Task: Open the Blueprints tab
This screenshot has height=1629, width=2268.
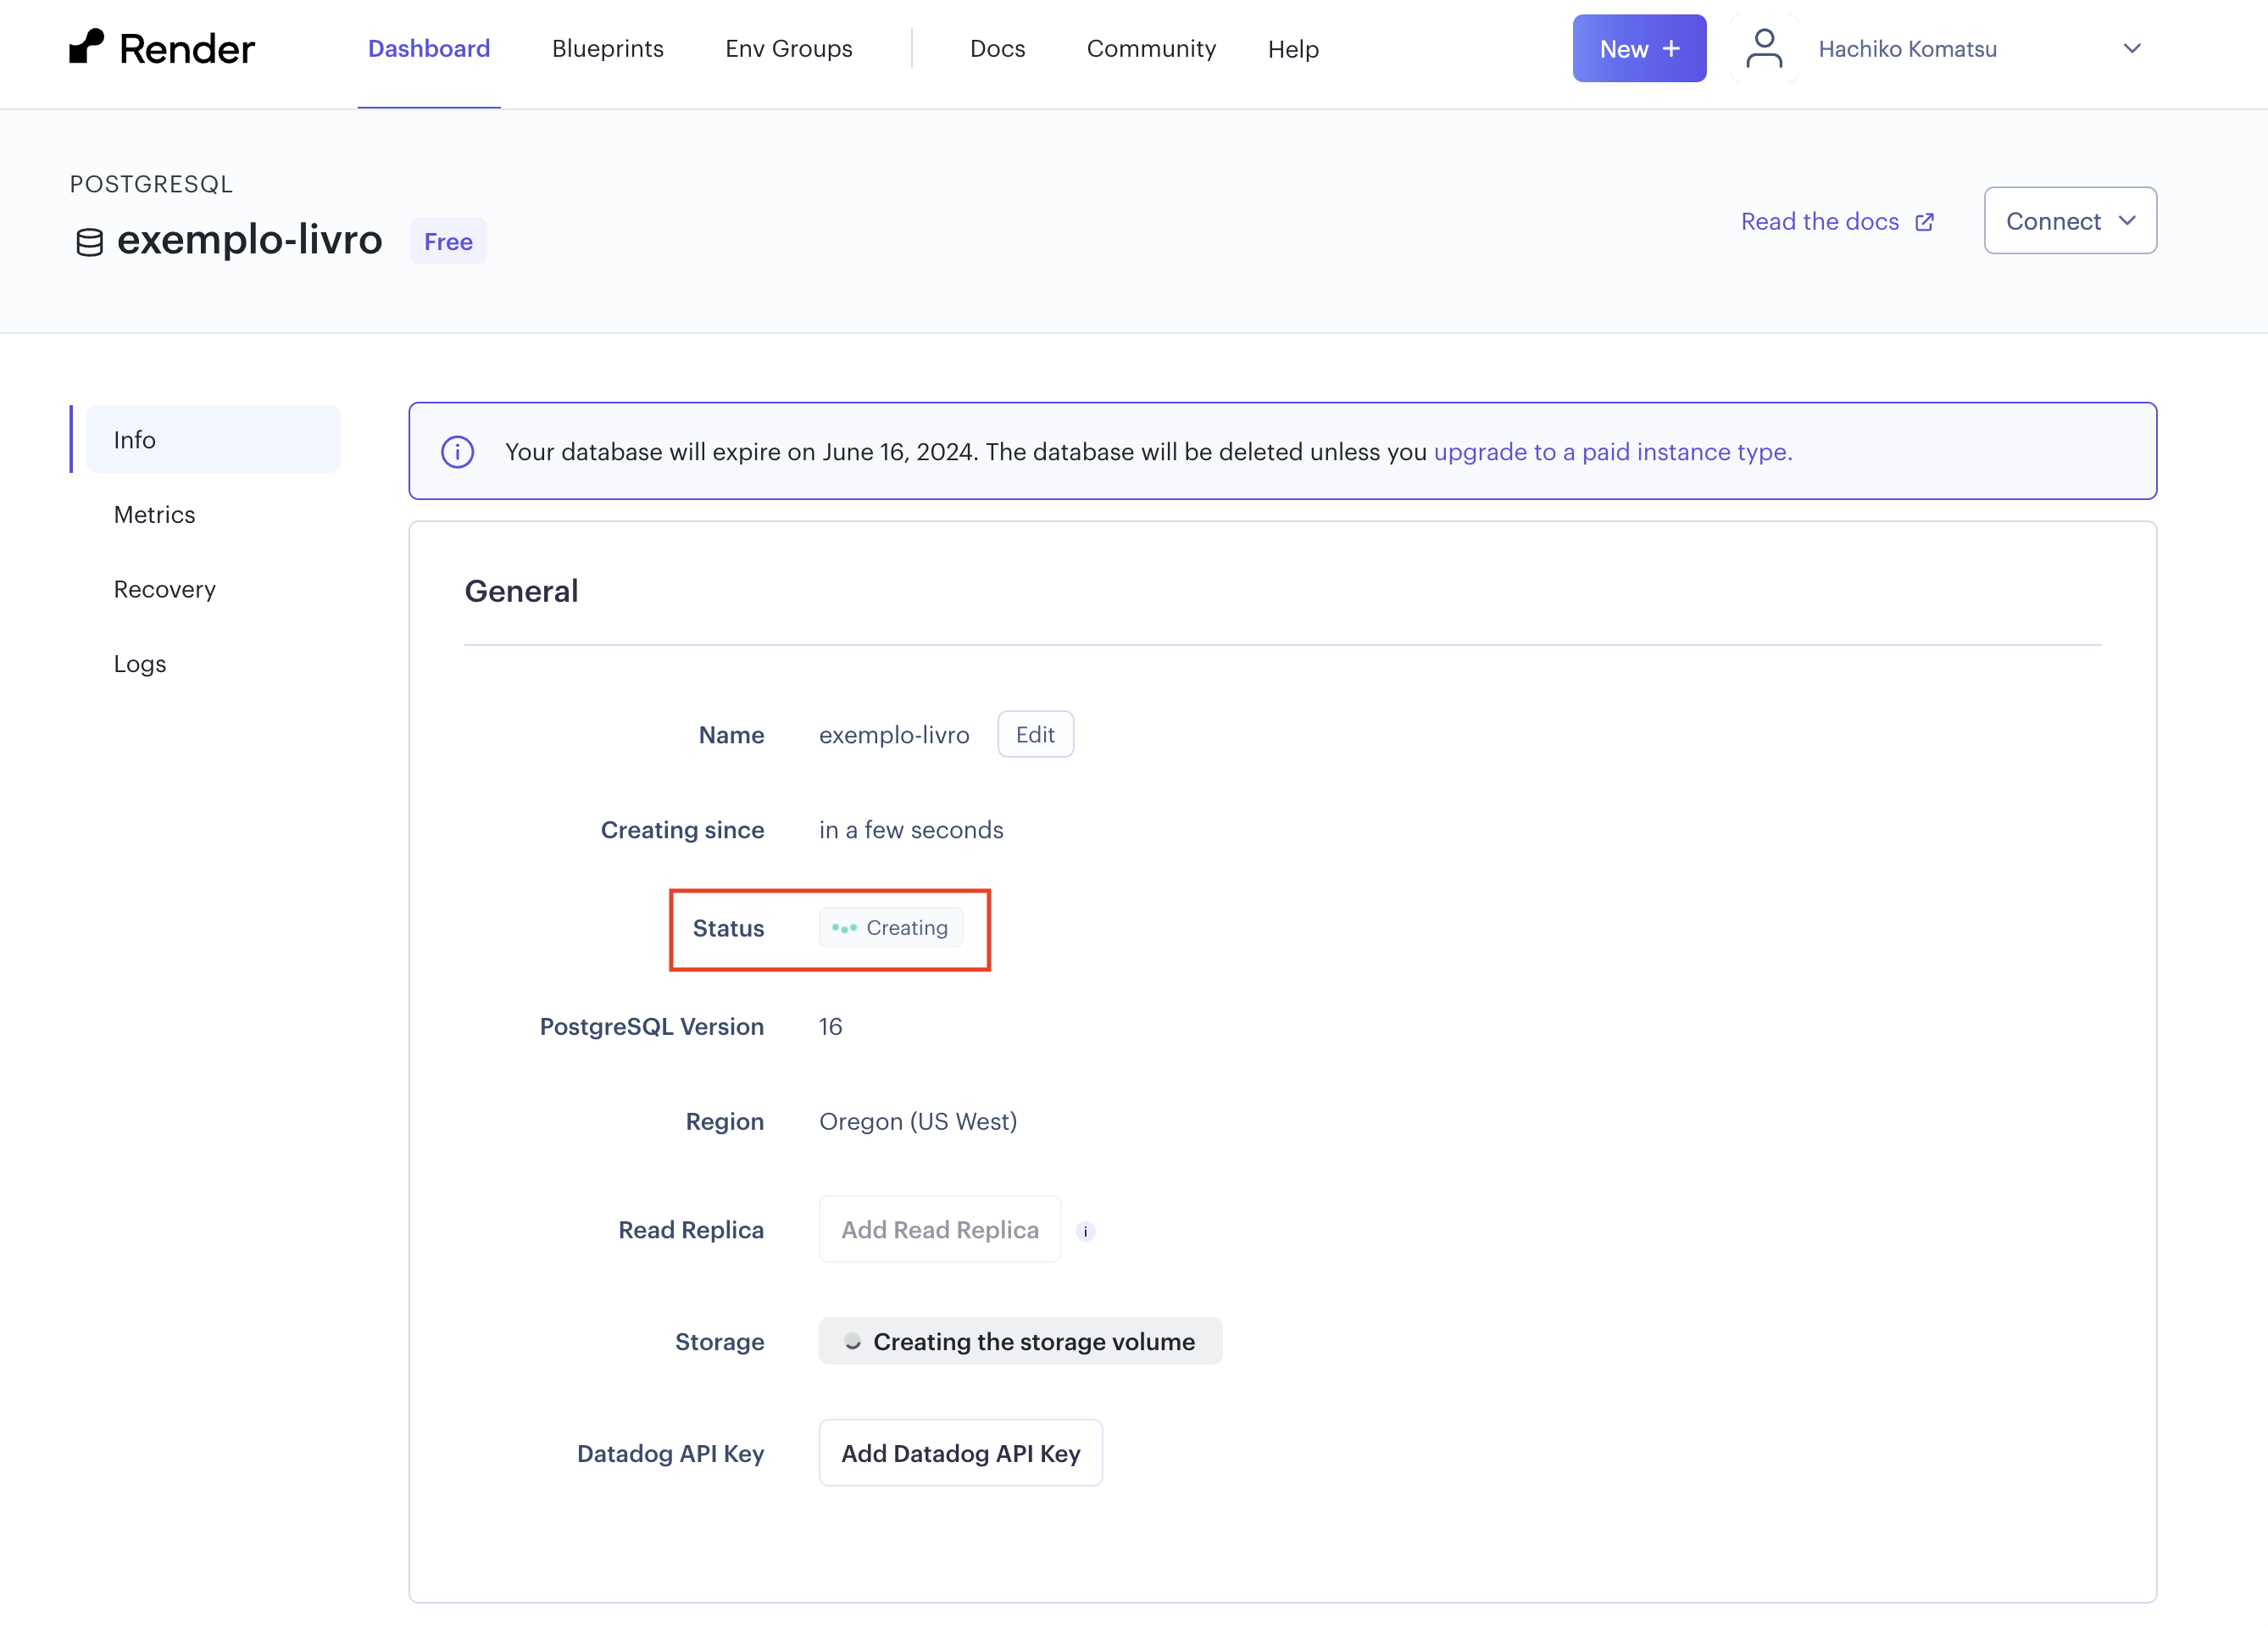Action: (607, 48)
